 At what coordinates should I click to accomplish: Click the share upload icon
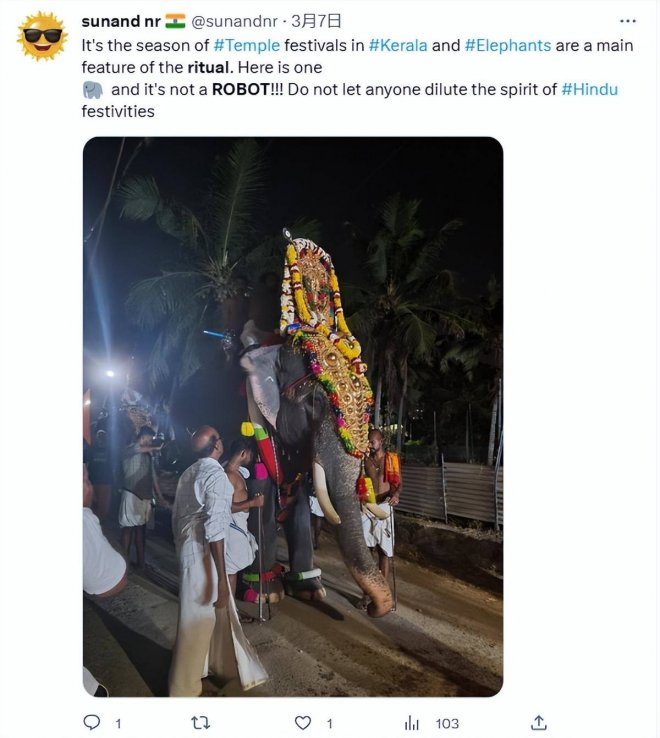point(538,722)
